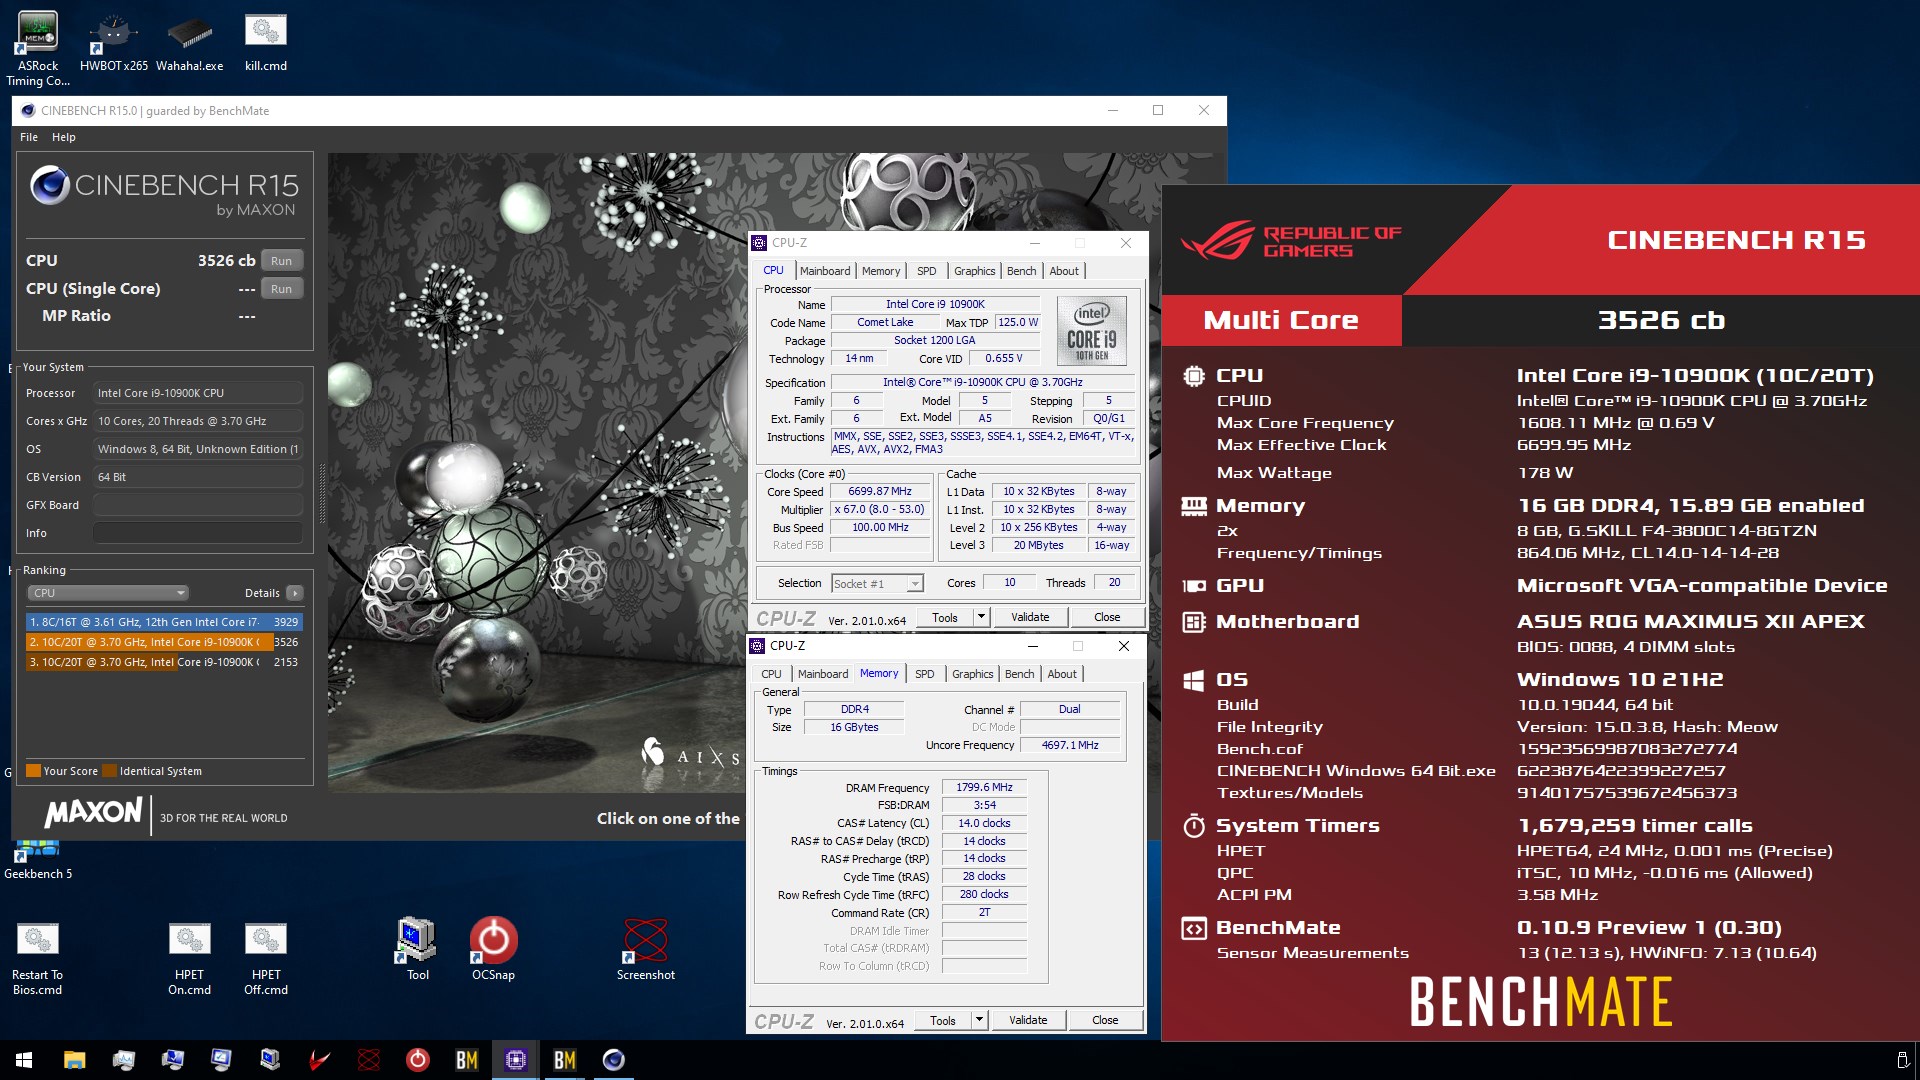This screenshot has height=1080, width=1920.
Task: Launch OCSnap desktop shortcut
Action: point(493,949)
